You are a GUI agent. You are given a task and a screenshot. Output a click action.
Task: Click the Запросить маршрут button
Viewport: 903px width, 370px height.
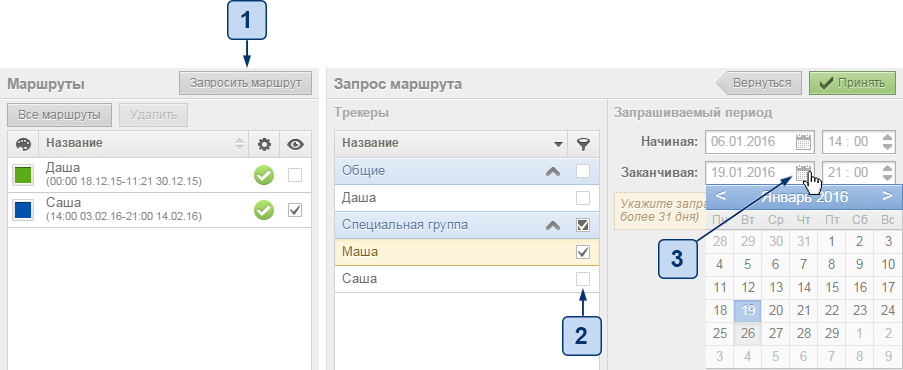click(245, 83)
